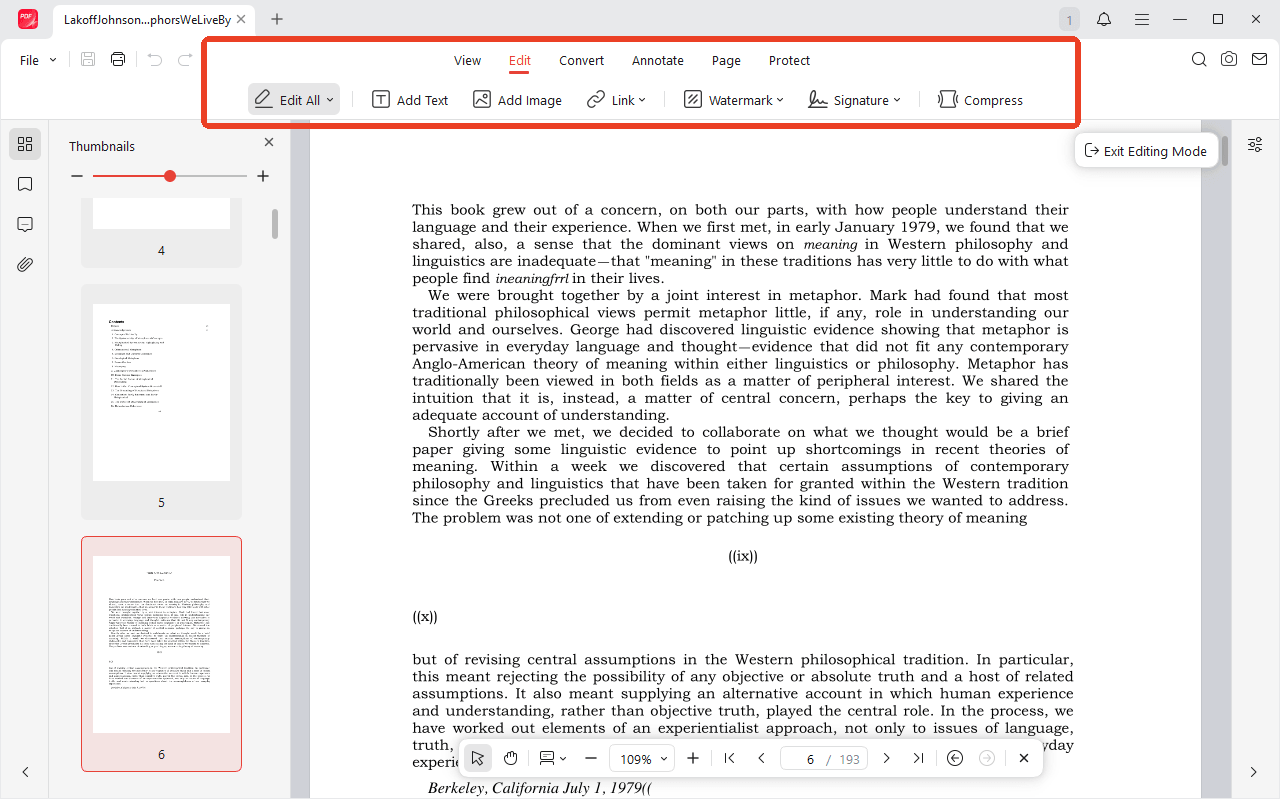The width and height of the screenshot is (1280, 799).
Task: Click the document vertical scrollbar
Action: (1225, 150)
